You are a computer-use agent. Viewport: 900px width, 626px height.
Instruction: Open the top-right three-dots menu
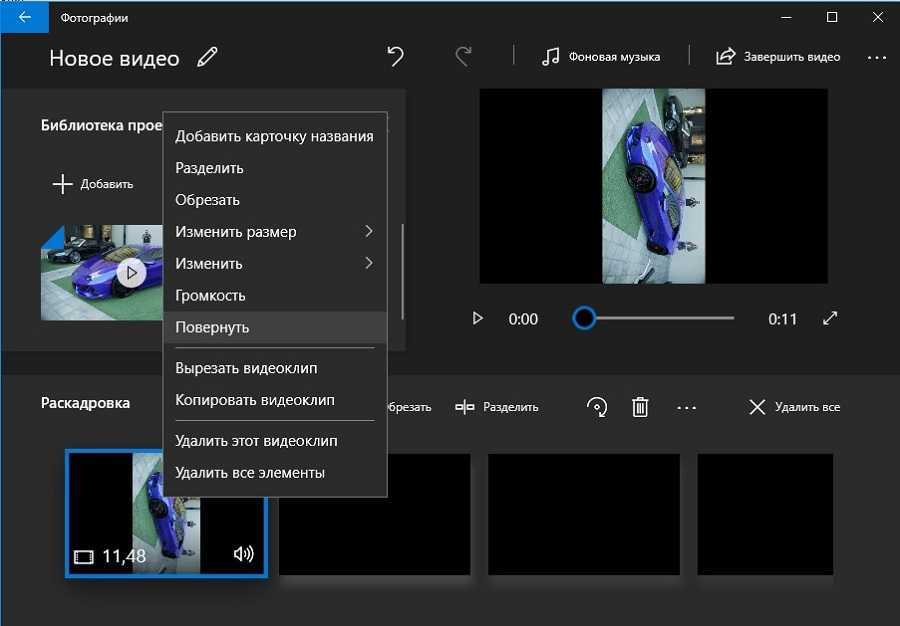(x=876, y=58)
